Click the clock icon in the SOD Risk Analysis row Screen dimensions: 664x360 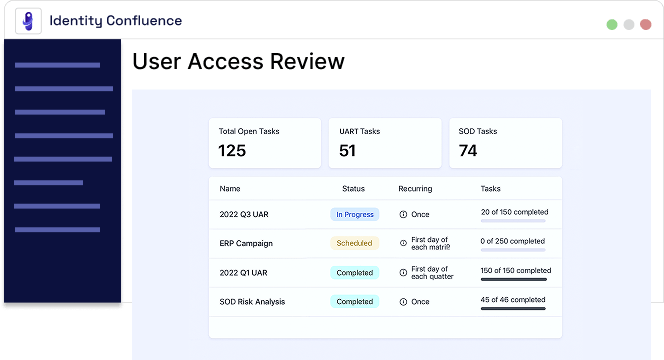click(403, 302)
